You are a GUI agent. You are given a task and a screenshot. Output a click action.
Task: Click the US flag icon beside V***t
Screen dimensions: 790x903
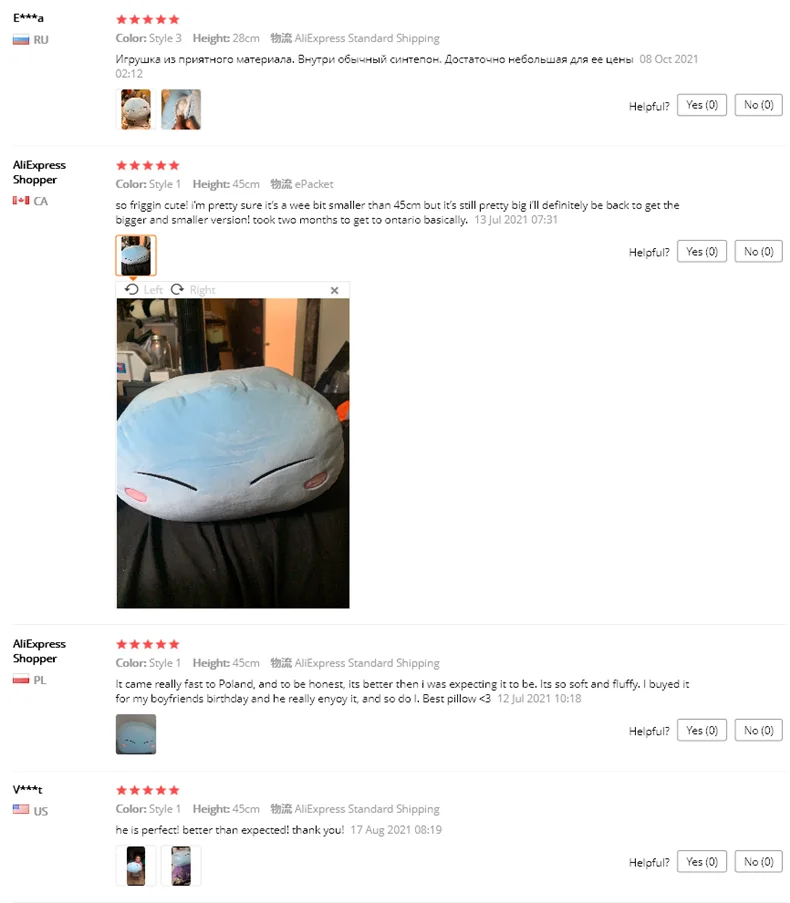point(21,809)
